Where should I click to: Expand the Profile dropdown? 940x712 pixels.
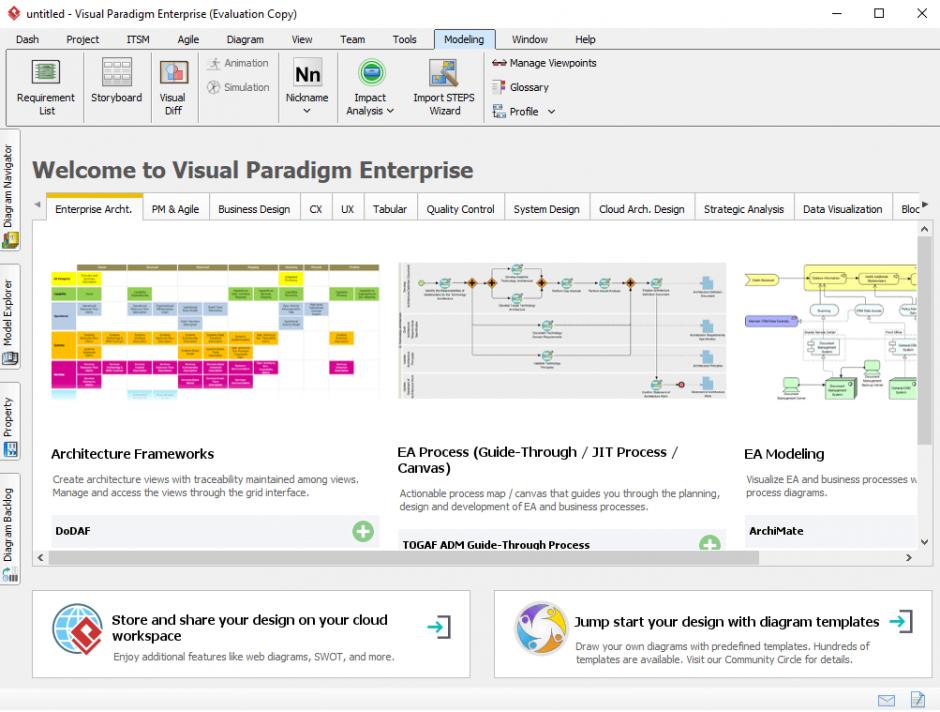[x=550, y=112]
